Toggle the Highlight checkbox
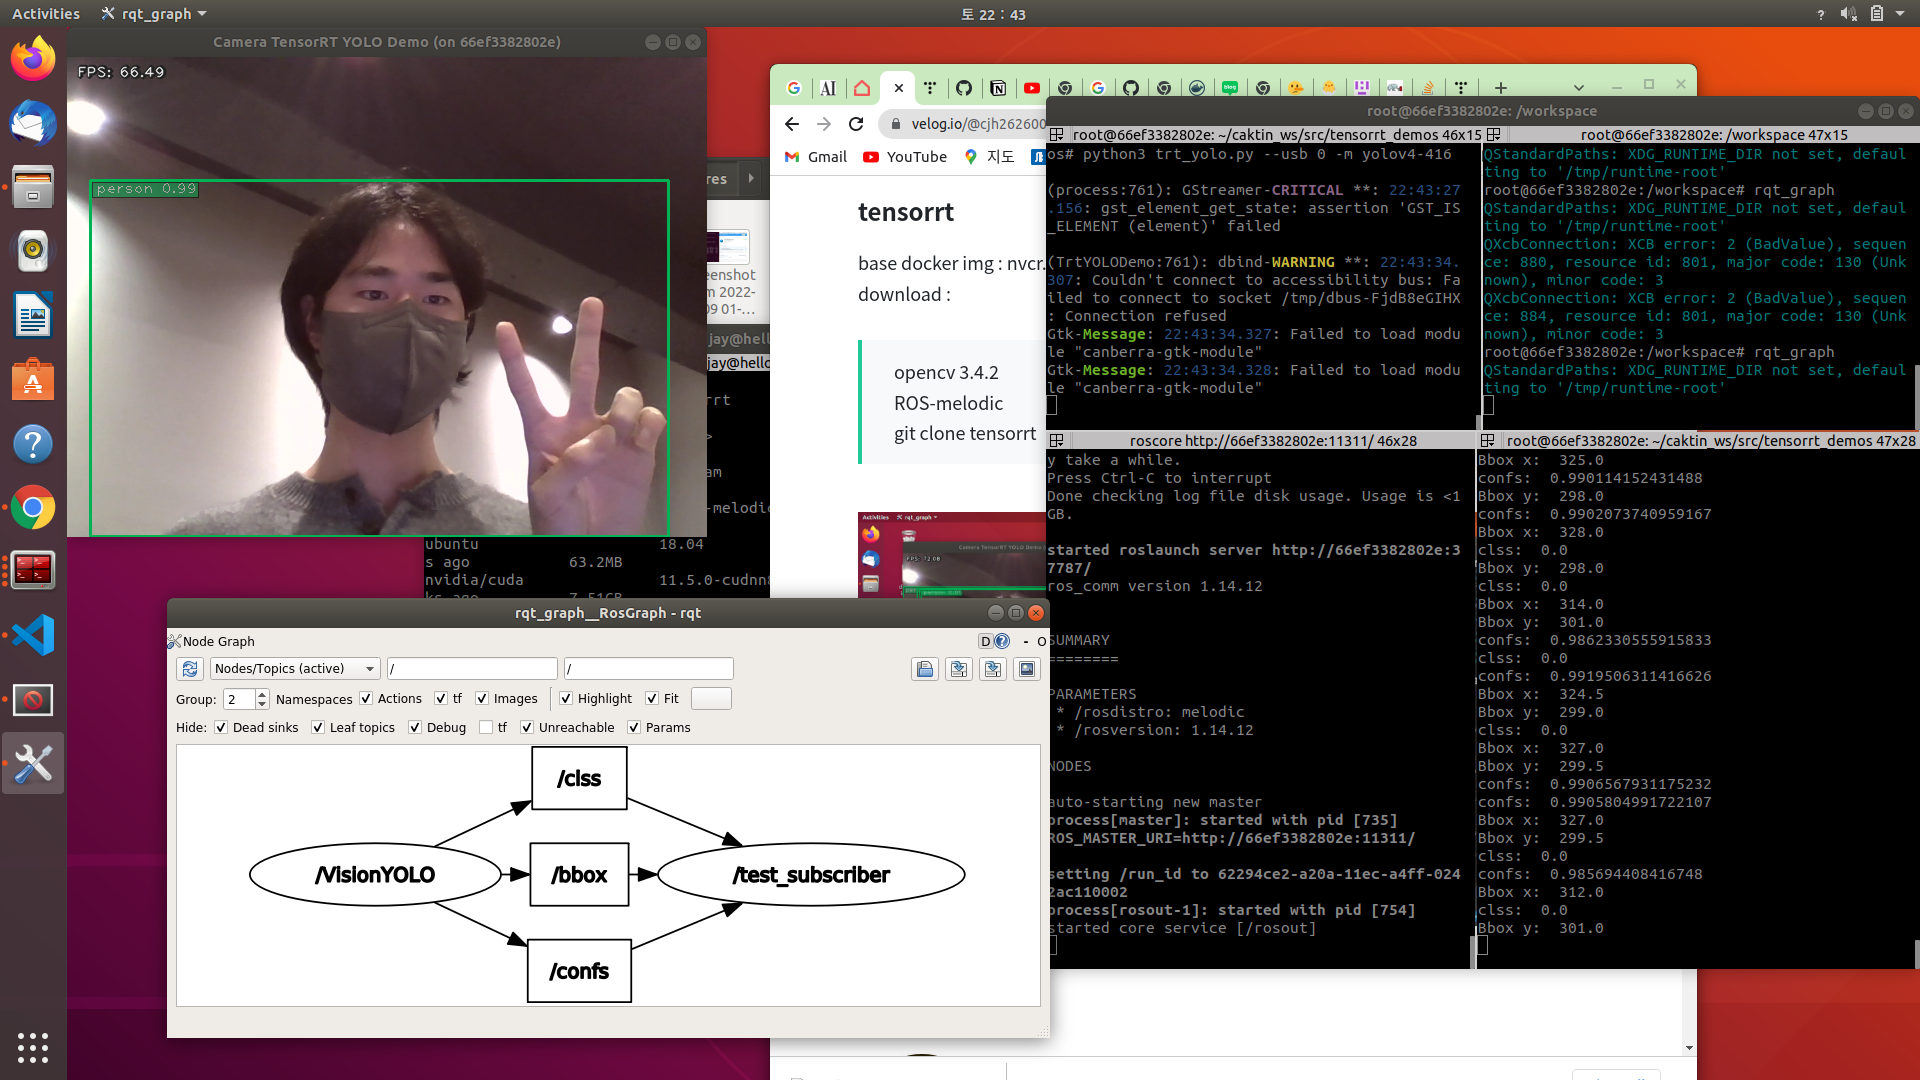 click(x=566, y=699)
